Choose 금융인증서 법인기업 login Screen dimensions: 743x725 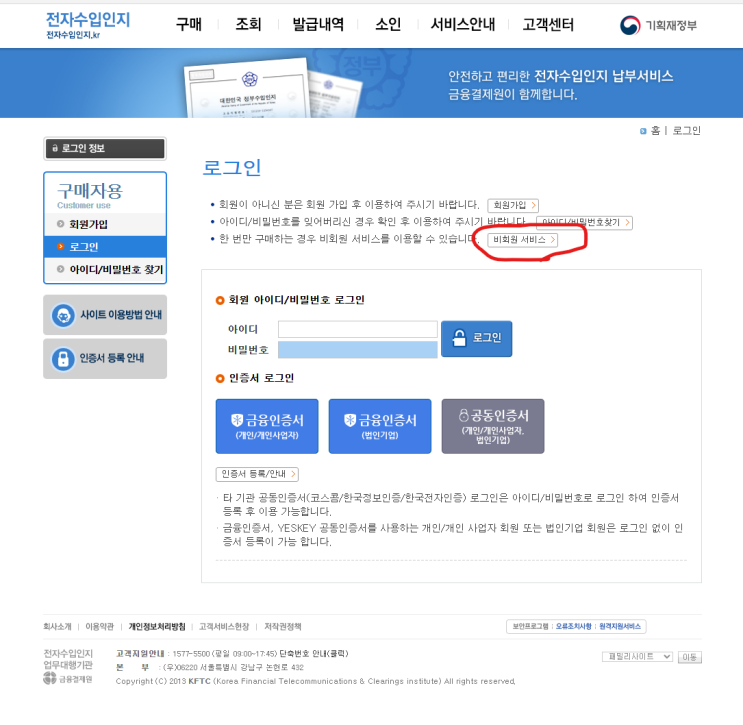[380, 426]
